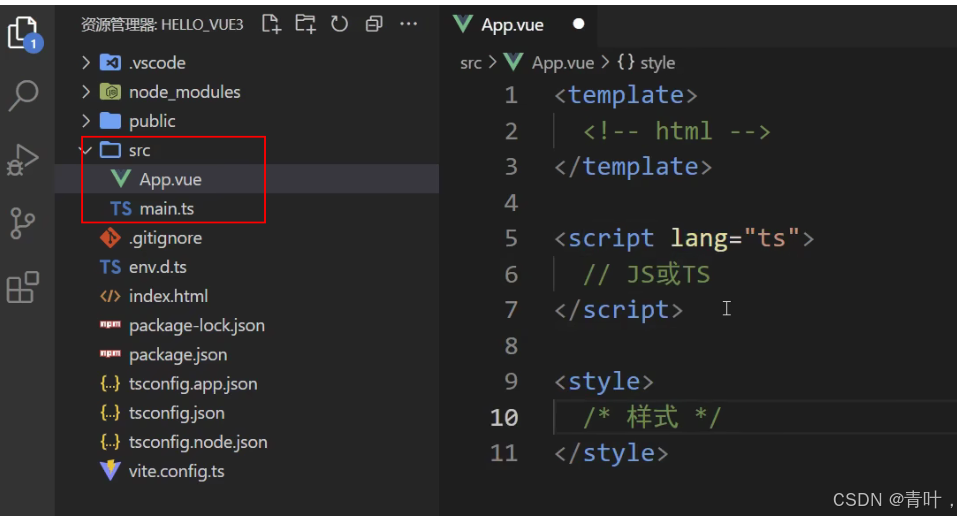The image size is (965, 518).
Task: Open tsconfig.json file
Action: click(x=177, y=413)
